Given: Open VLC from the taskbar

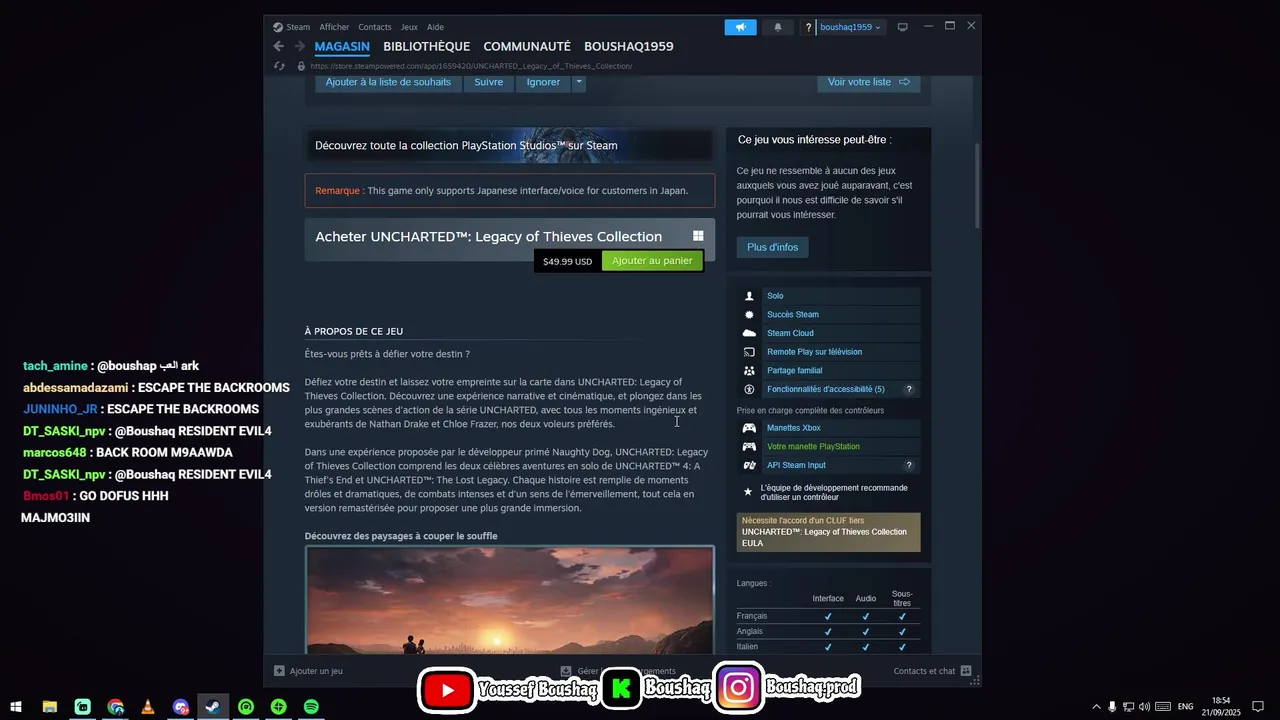Looking at the screenshot, I should 148,707.
